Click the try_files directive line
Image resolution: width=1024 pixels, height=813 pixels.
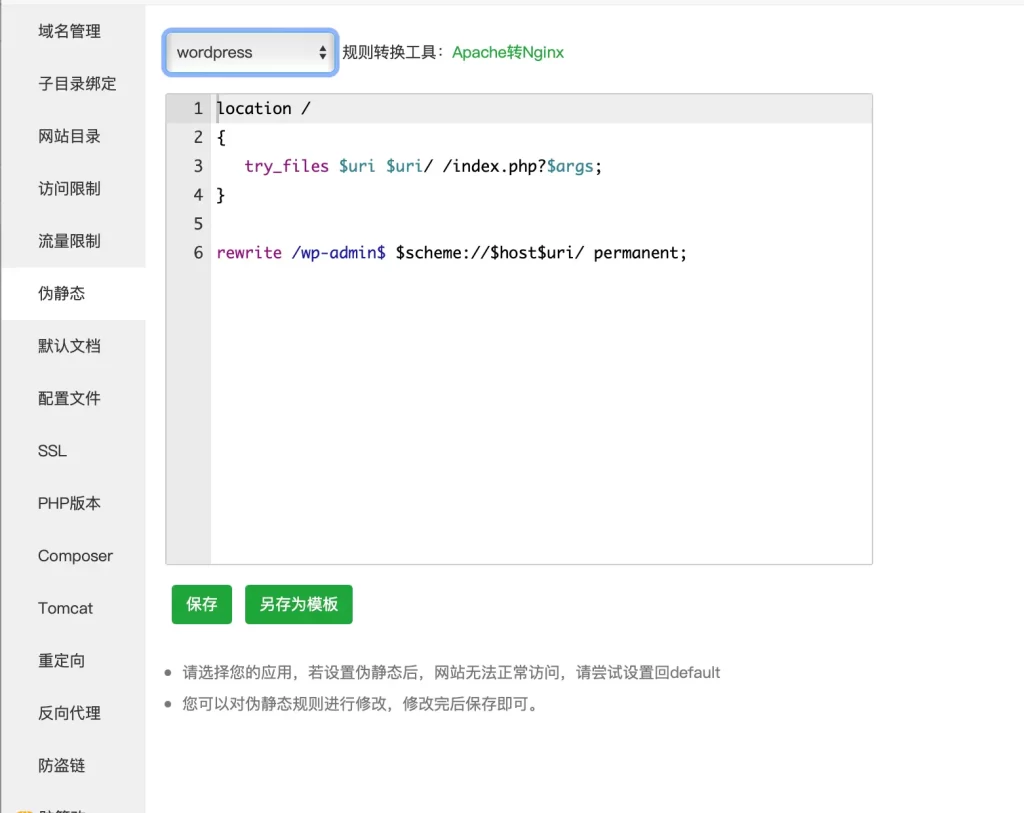(x=423, y=167)
